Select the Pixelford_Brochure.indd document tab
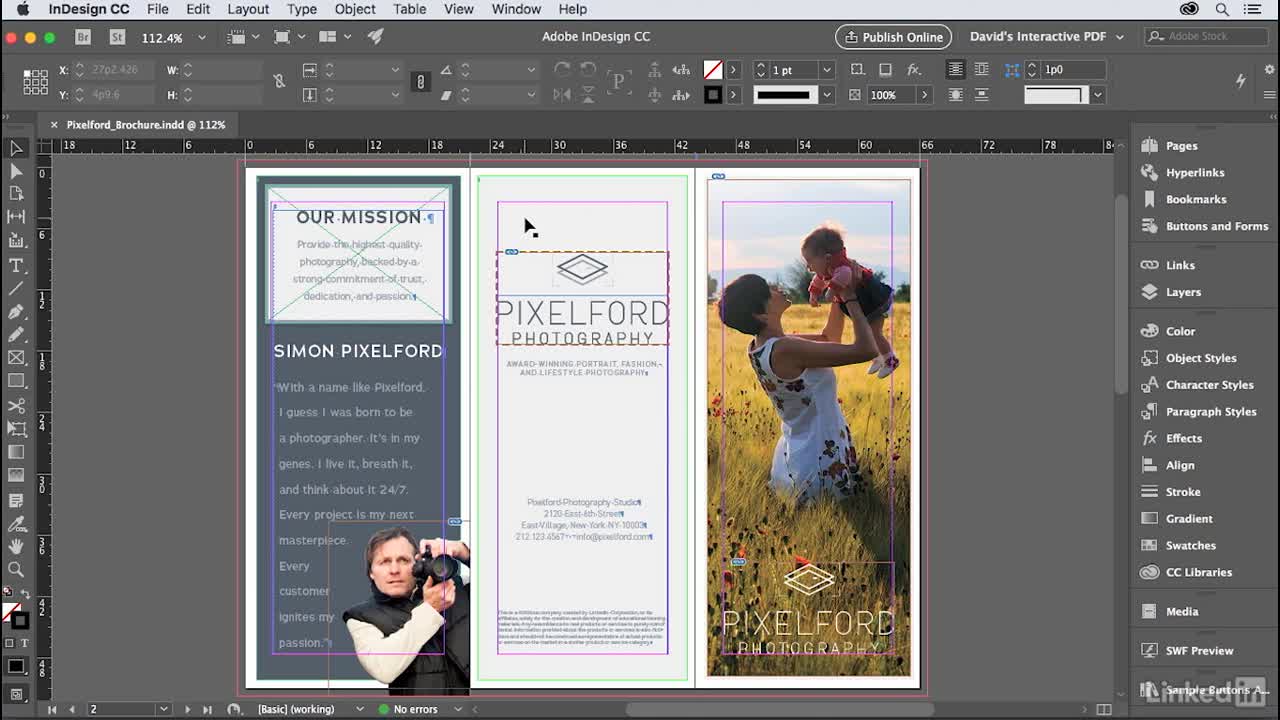Image resolution: width=1280 pixels, height=720 pixels. click(x=146, y=125)
